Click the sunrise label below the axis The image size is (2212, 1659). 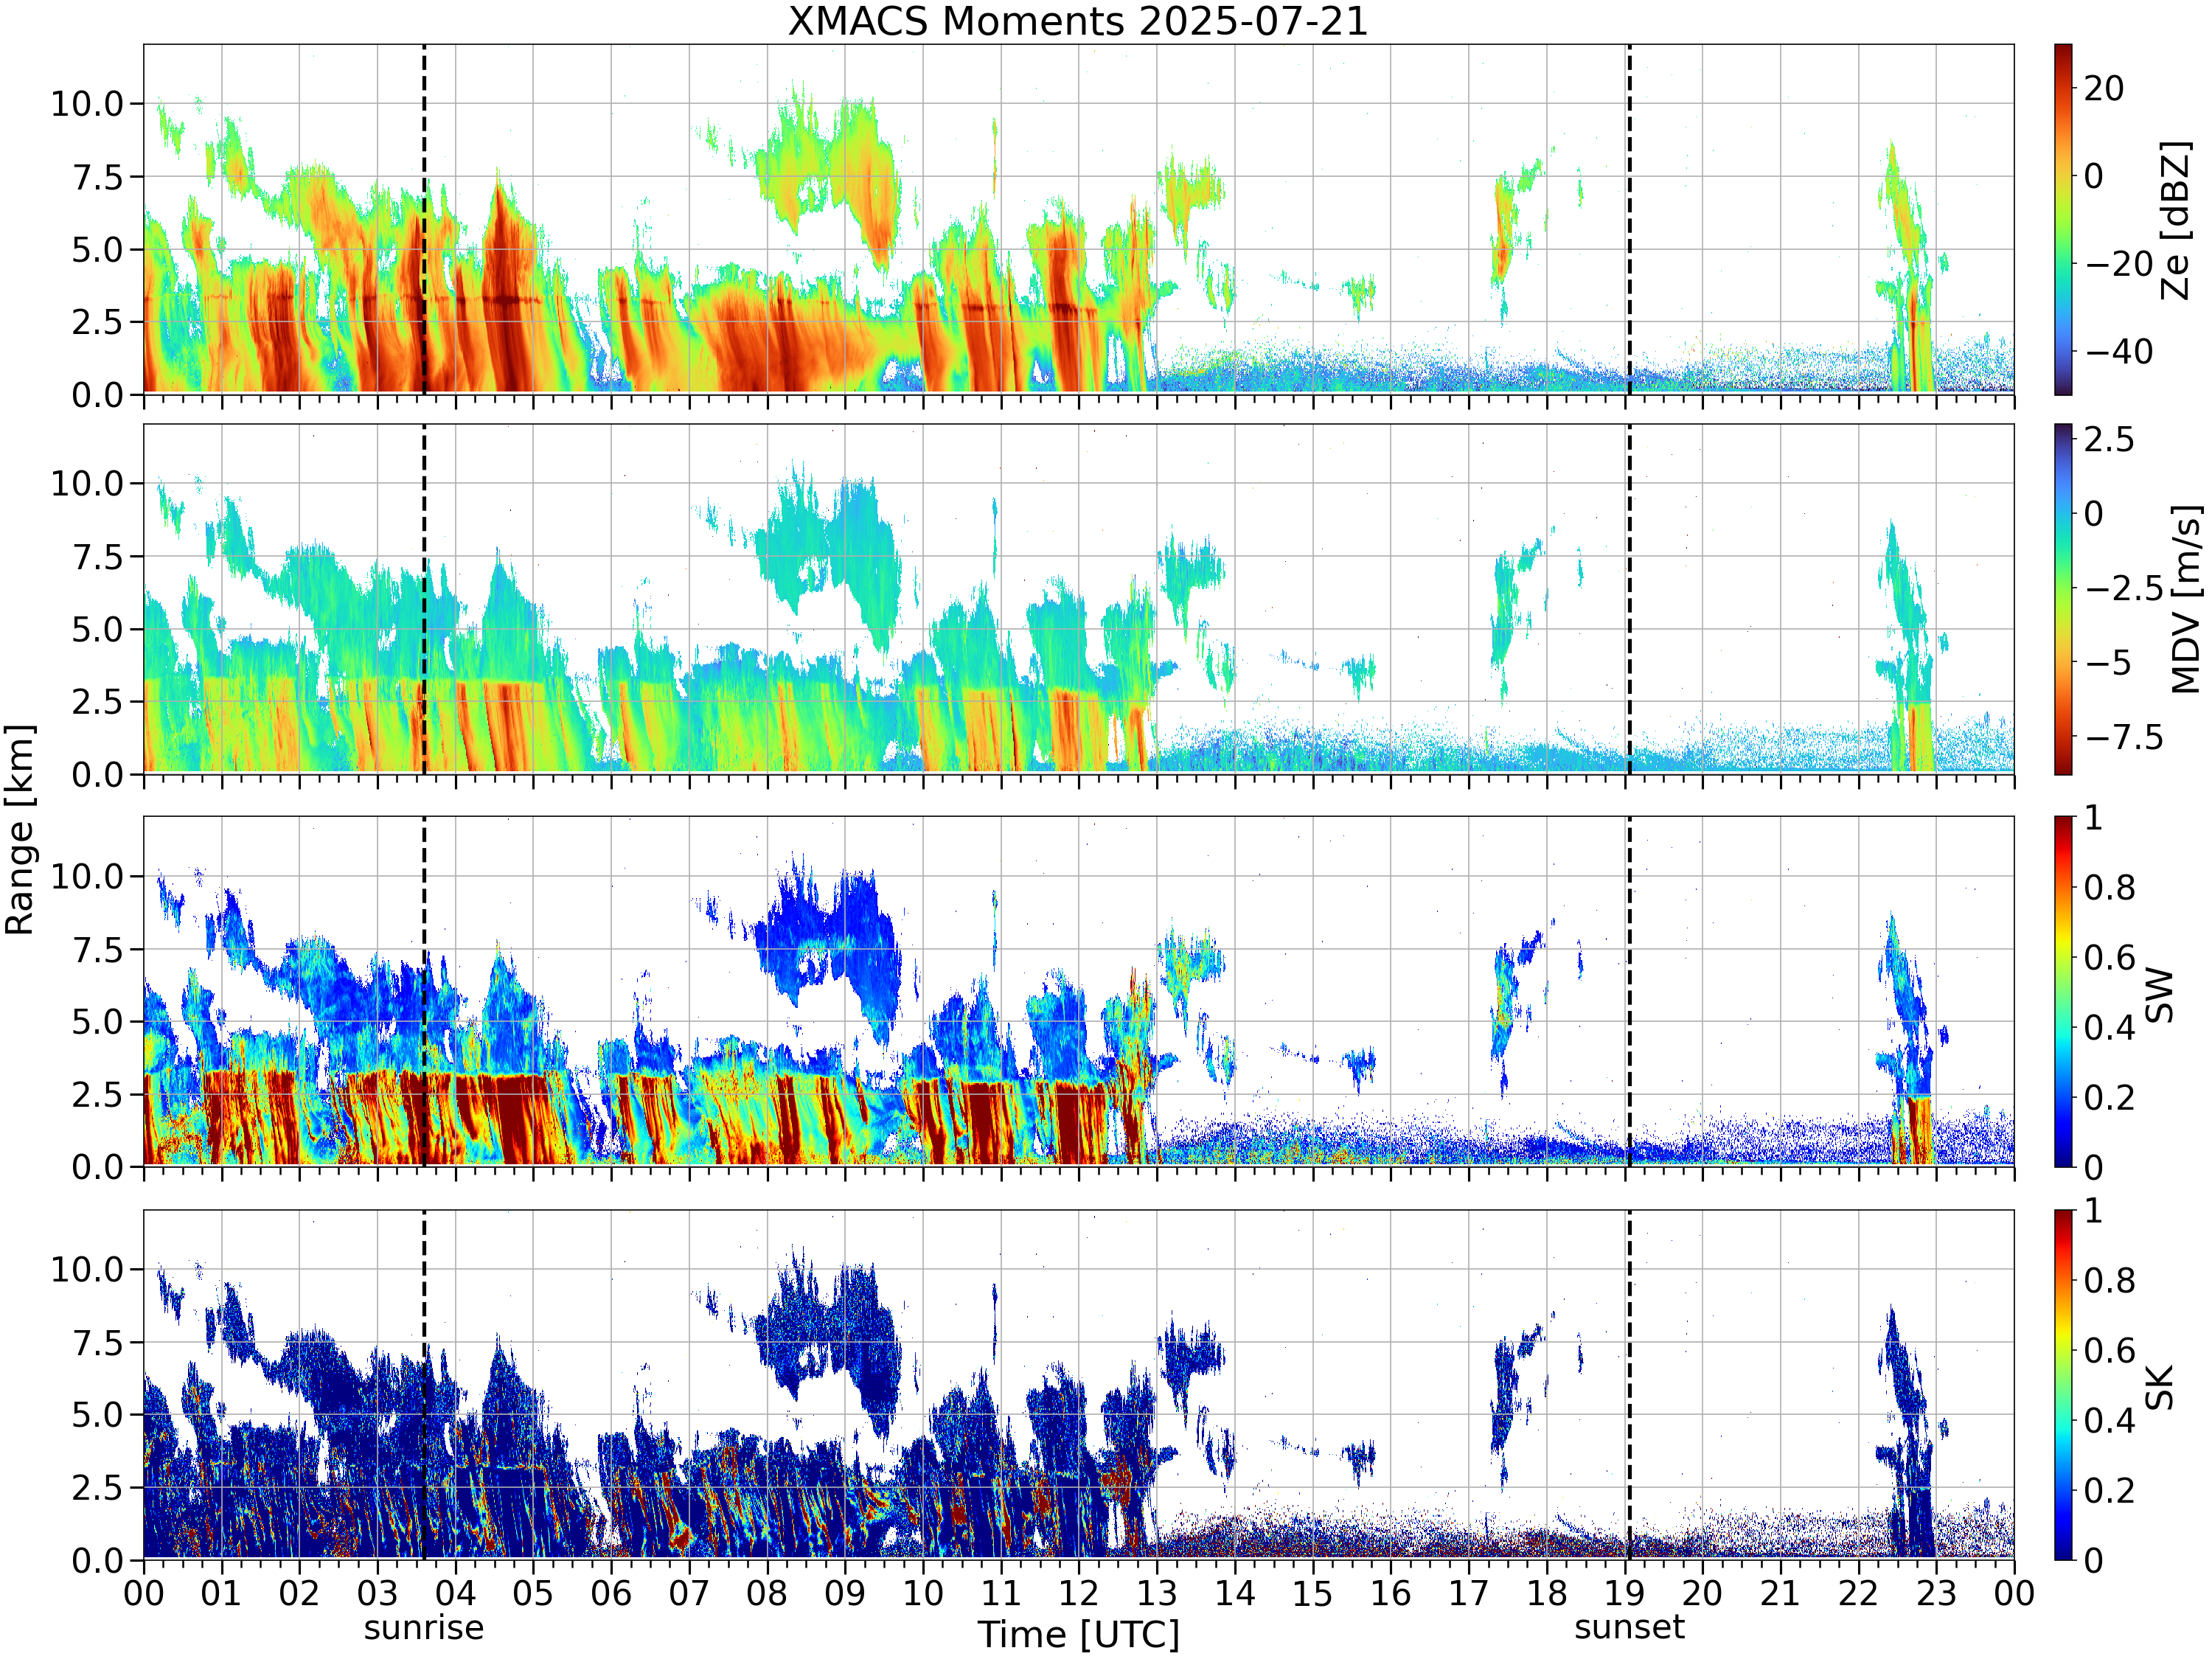[x=424, y=1628]
